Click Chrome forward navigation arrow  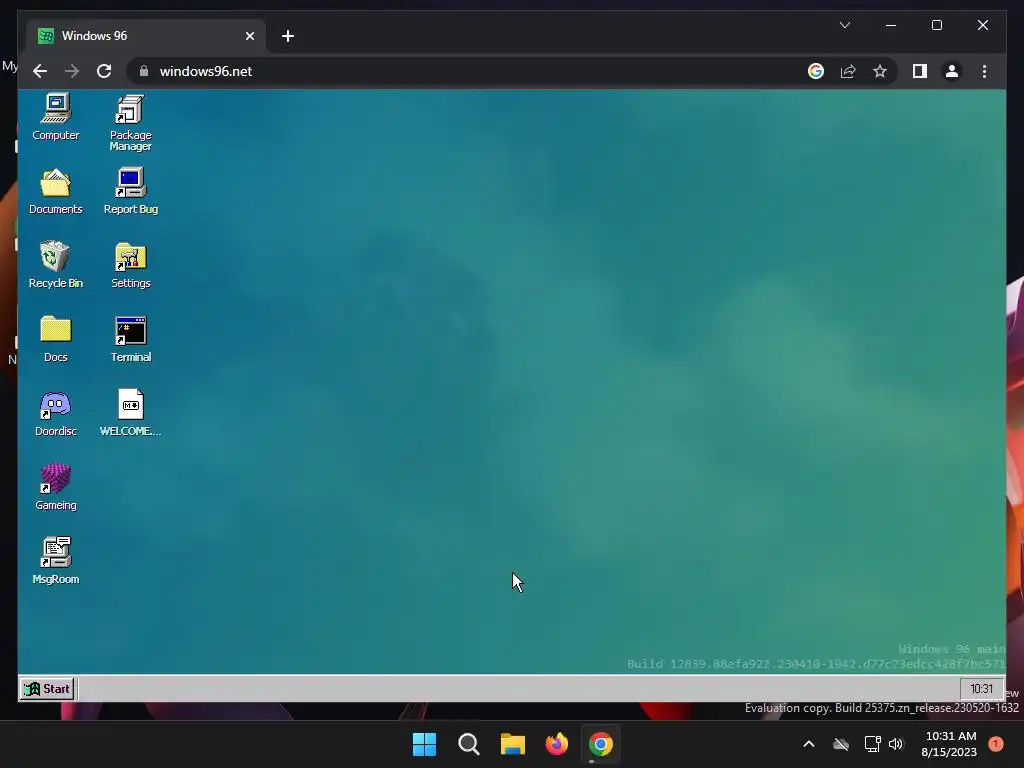coord(72,71)
